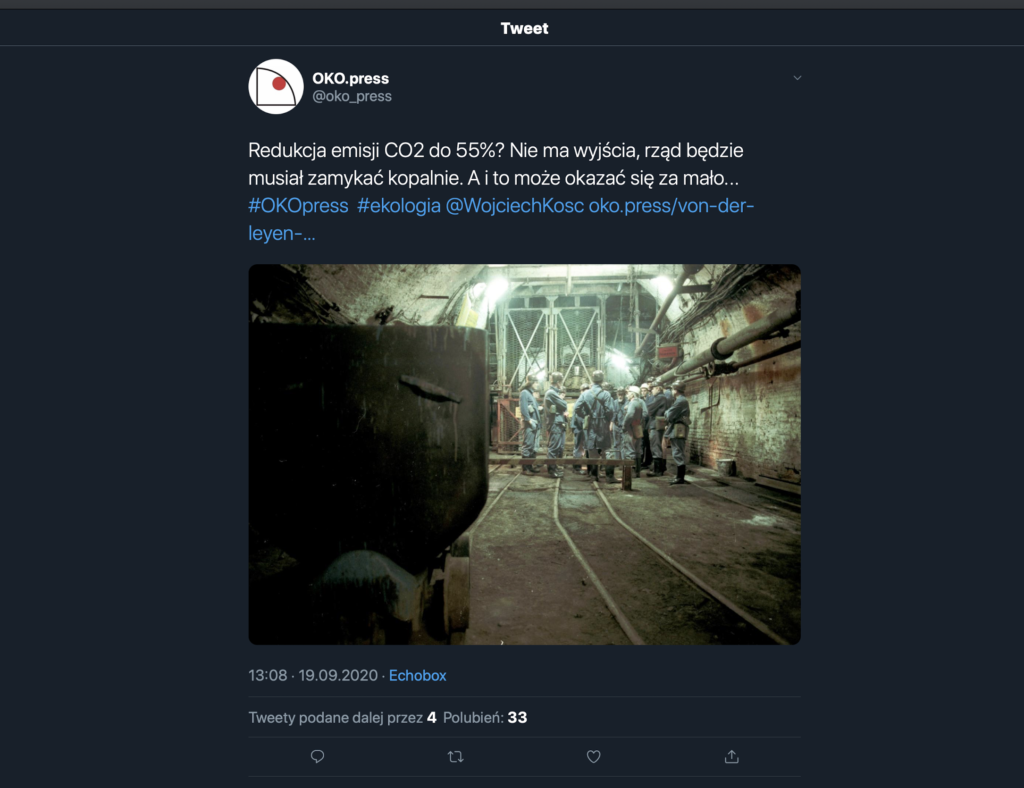Expand the tweet options chevron menu

pos(797,78)
